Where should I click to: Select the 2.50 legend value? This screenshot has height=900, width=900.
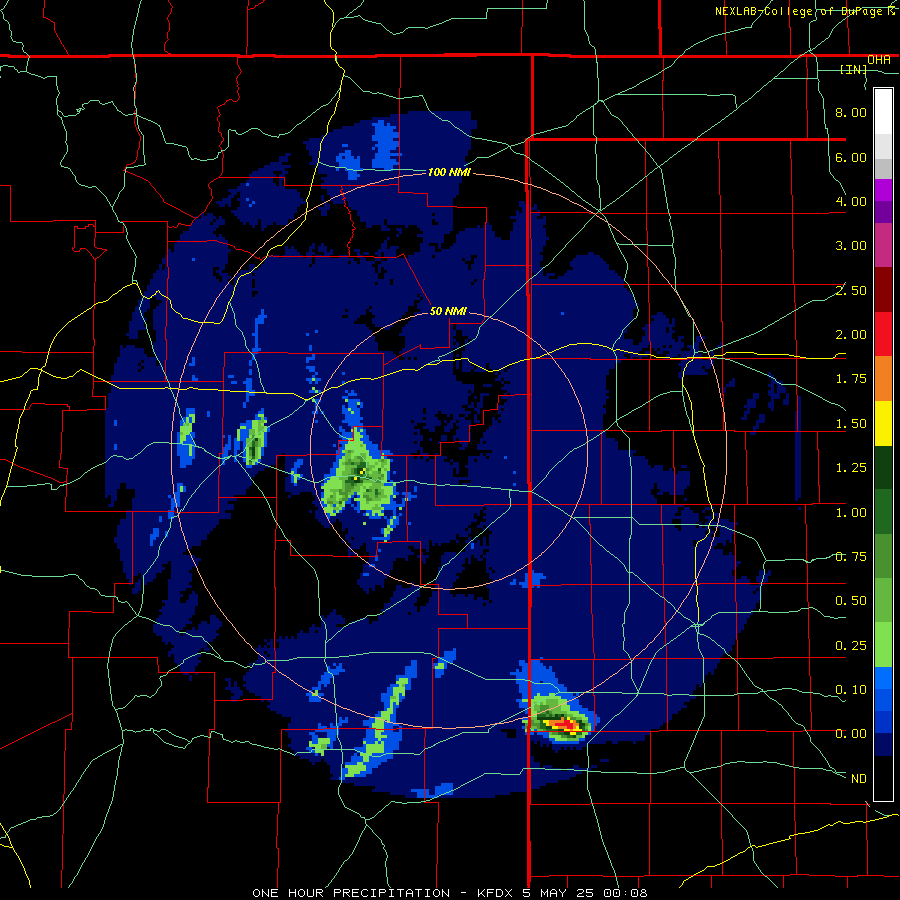851,290
